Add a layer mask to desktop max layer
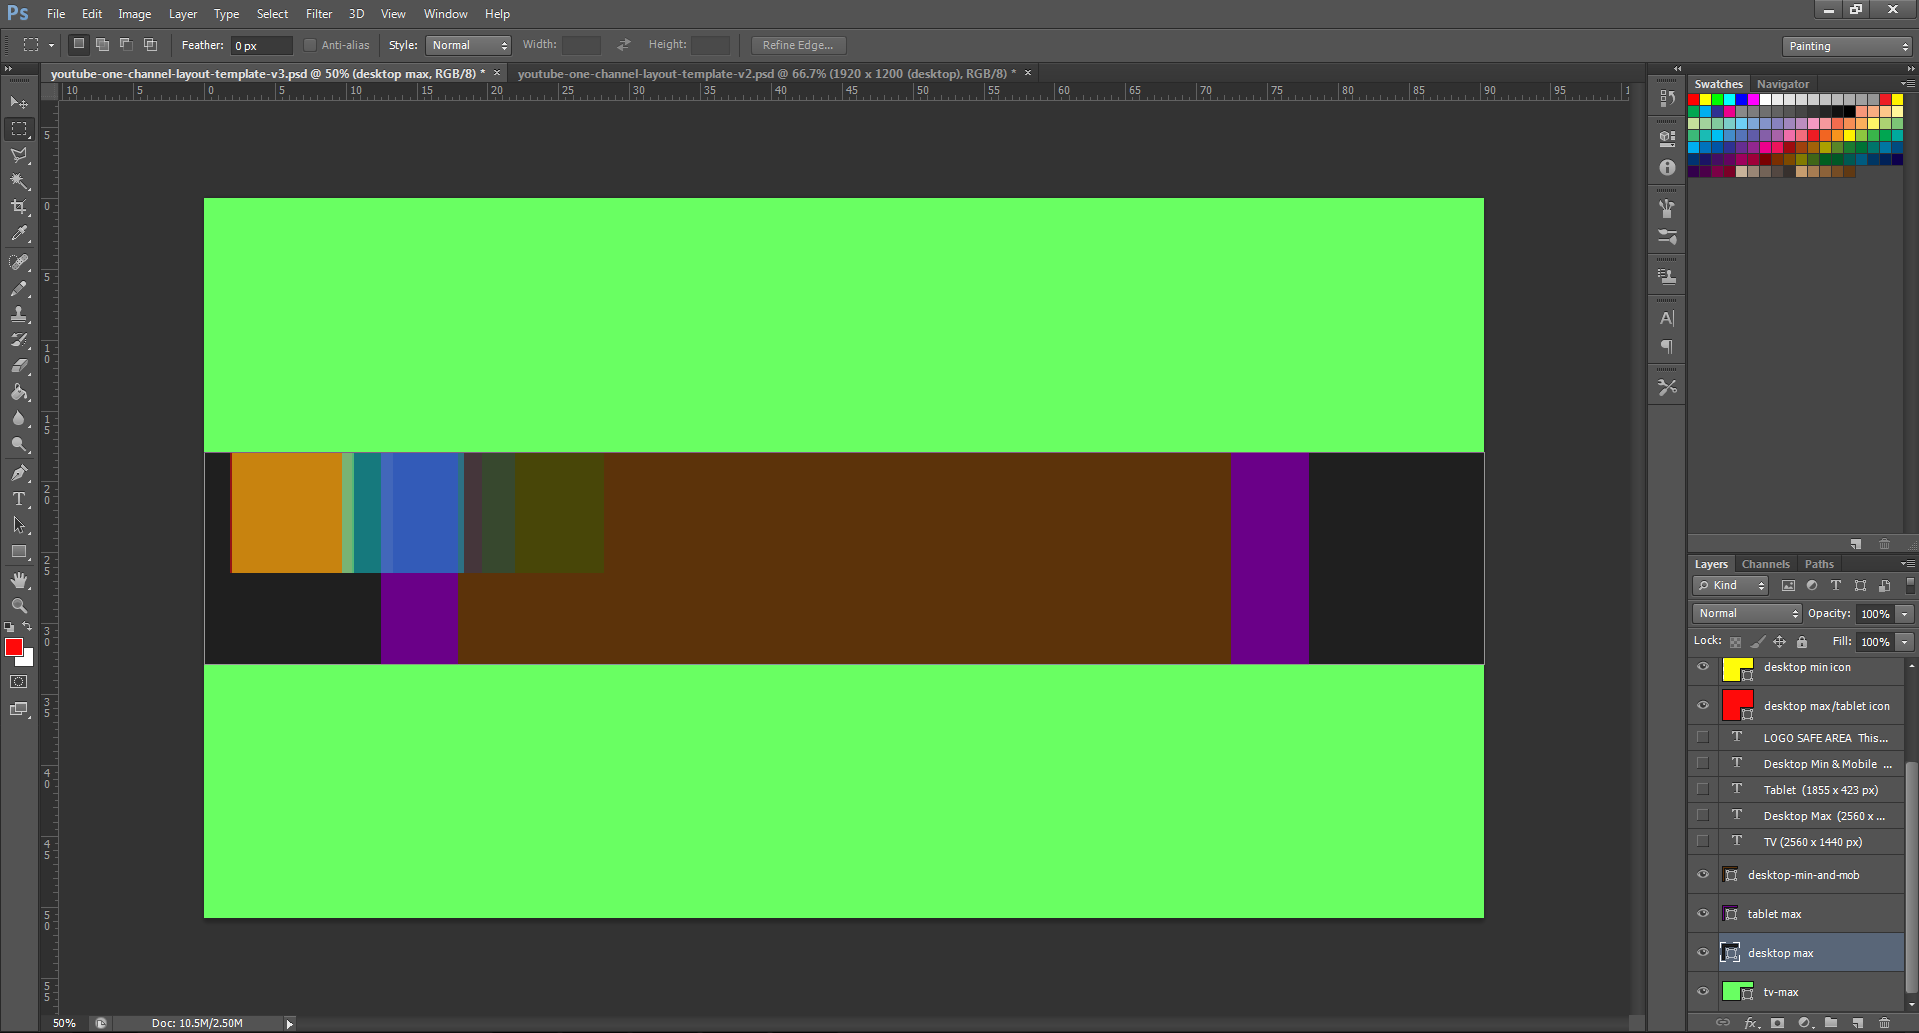The image size is (1919, 1033). tap(1779, 1023)
